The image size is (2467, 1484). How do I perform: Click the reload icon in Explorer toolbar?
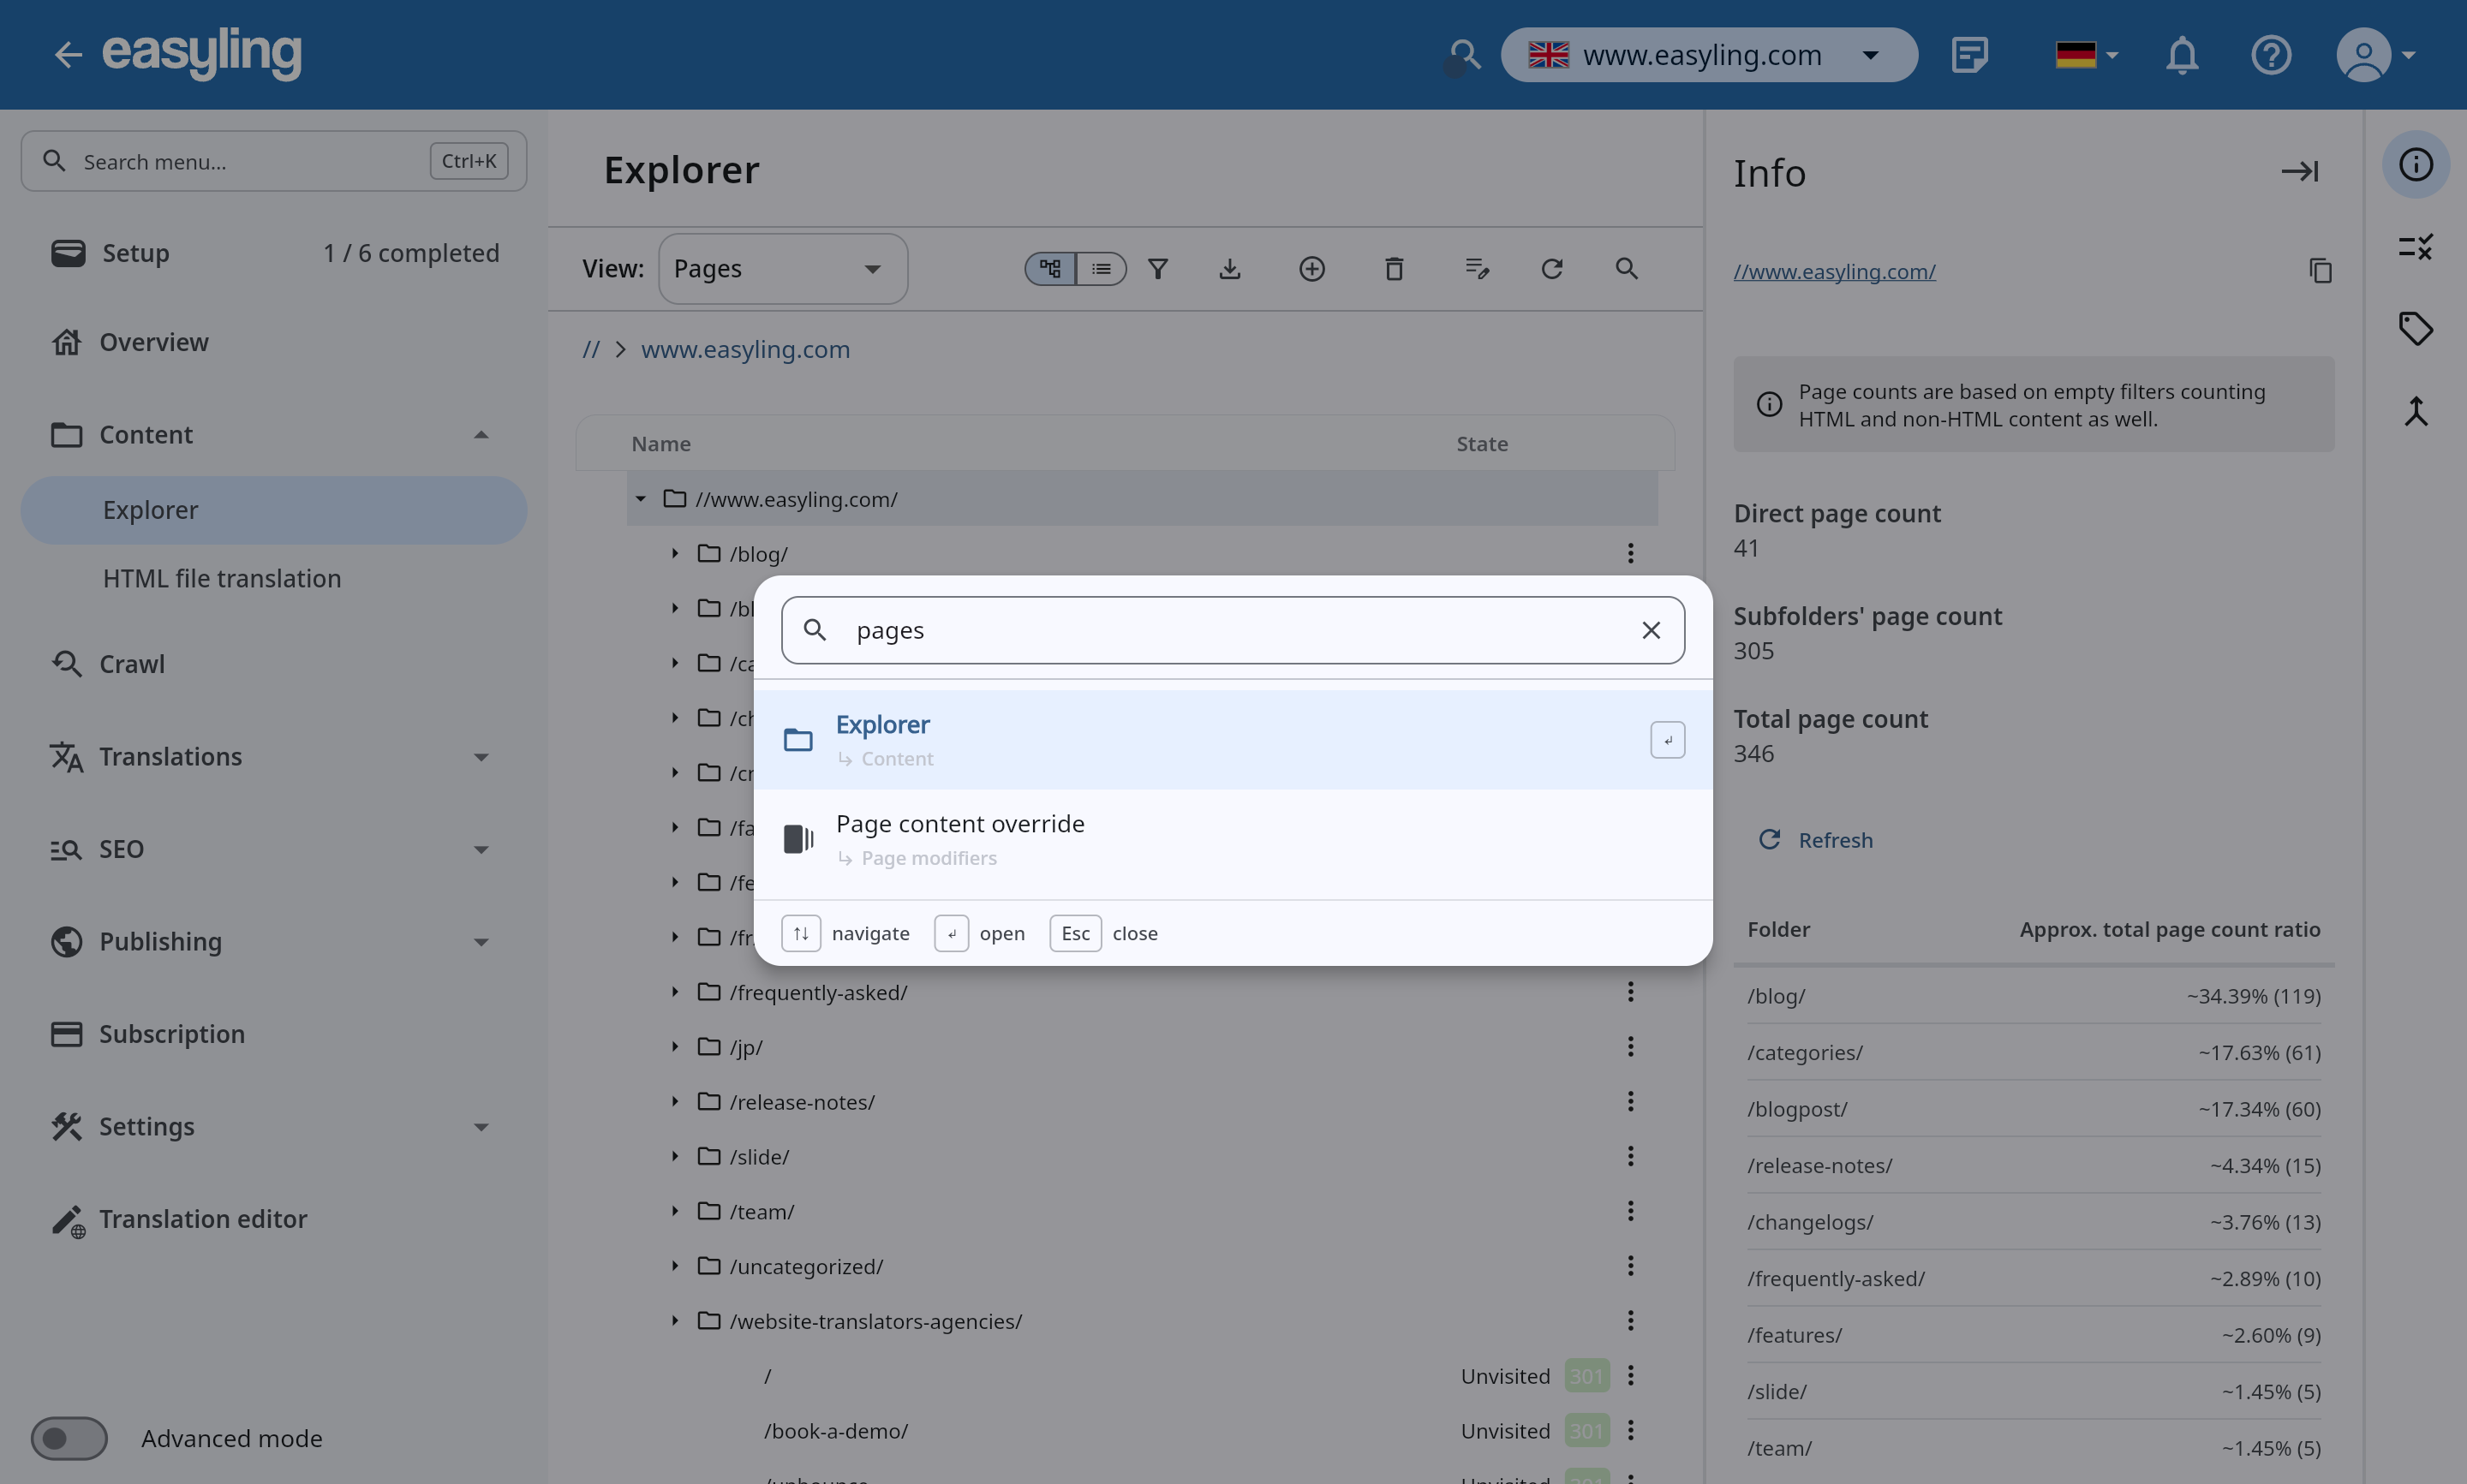(x=1552, y=269)
